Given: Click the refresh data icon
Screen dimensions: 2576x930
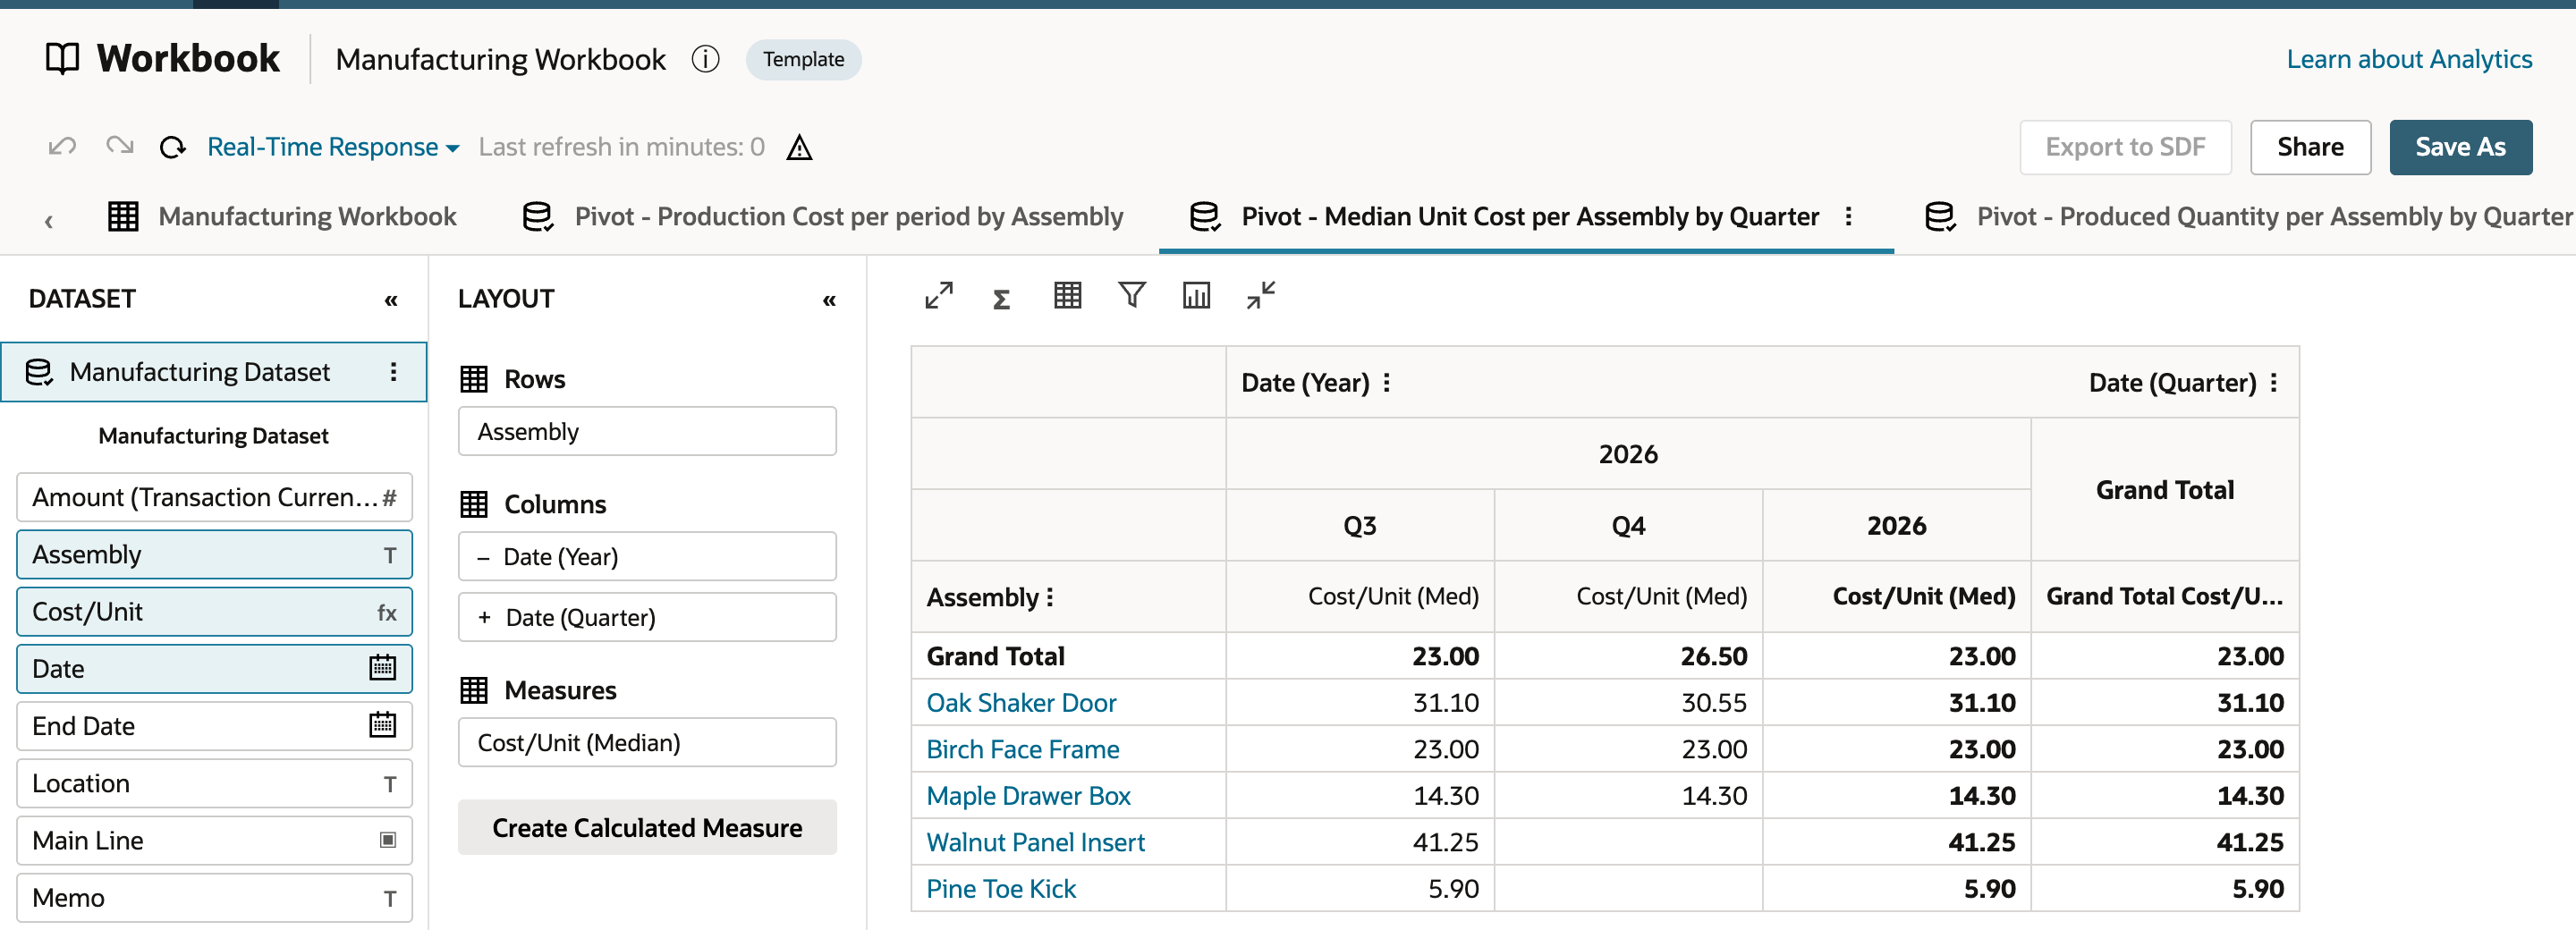Looking at the screenshot, I should tap(173, 148).
